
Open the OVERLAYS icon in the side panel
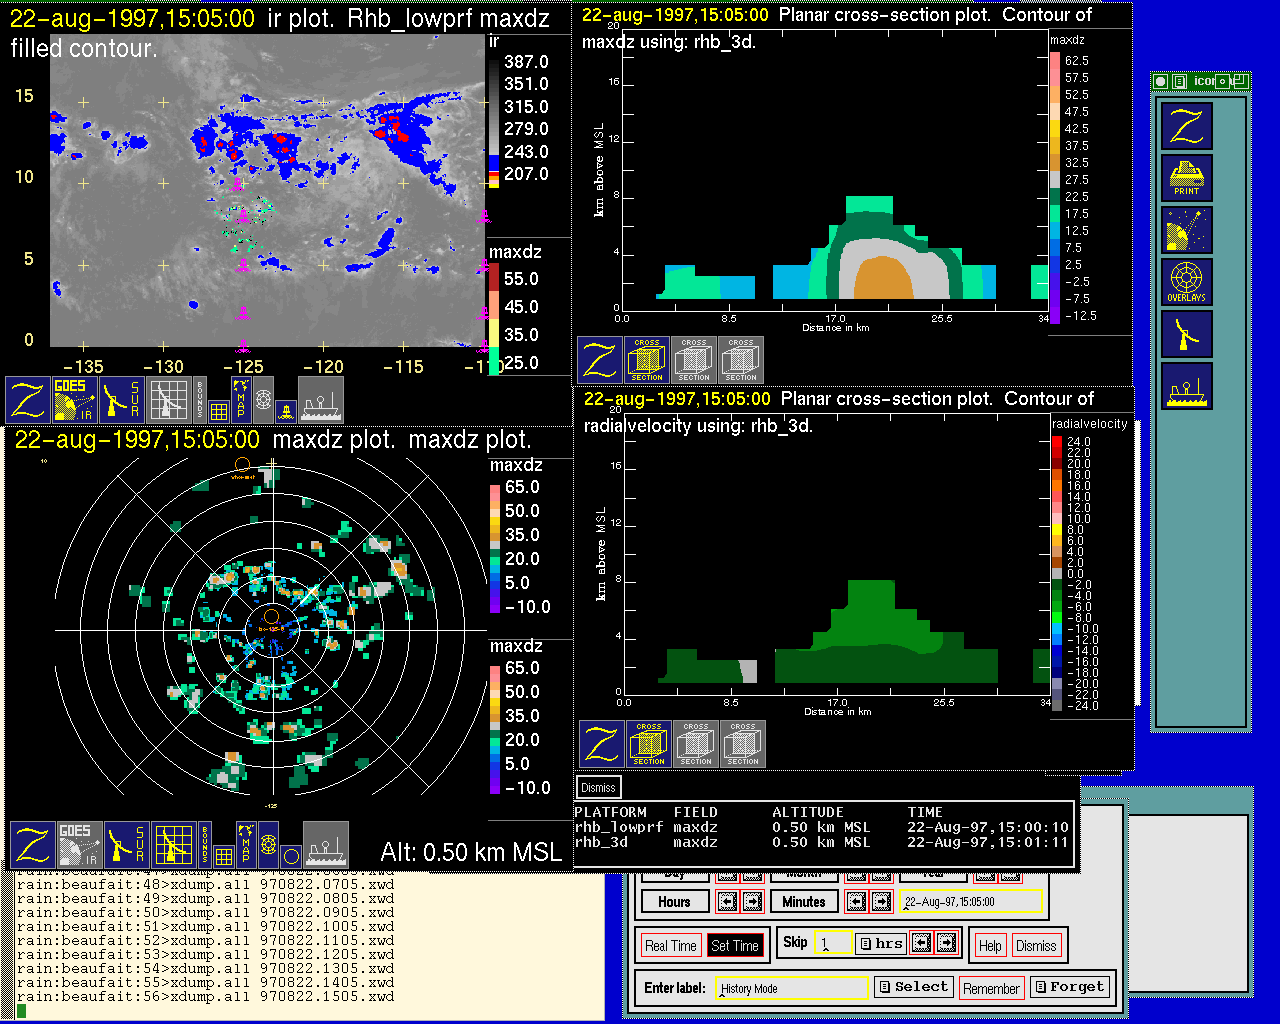pos(1186,282)
